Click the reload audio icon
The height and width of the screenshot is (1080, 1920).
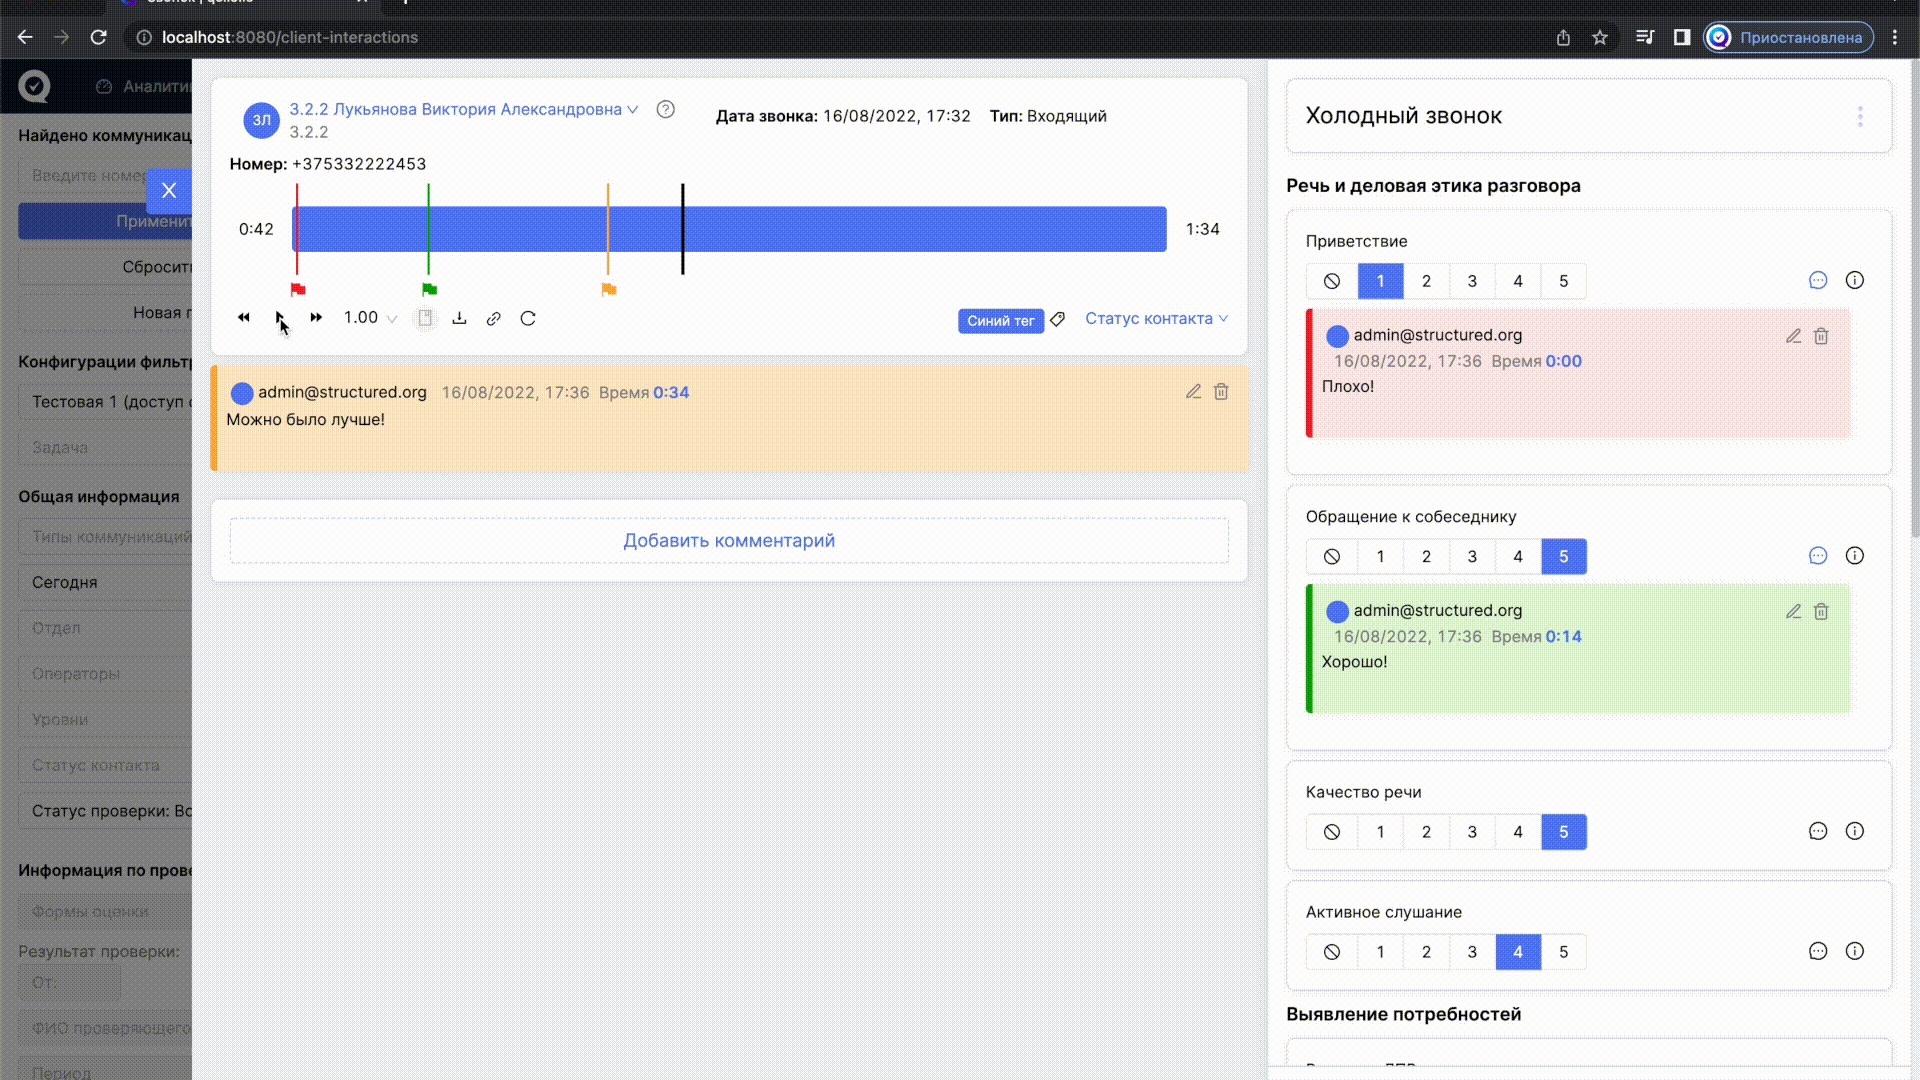[528, 319]
